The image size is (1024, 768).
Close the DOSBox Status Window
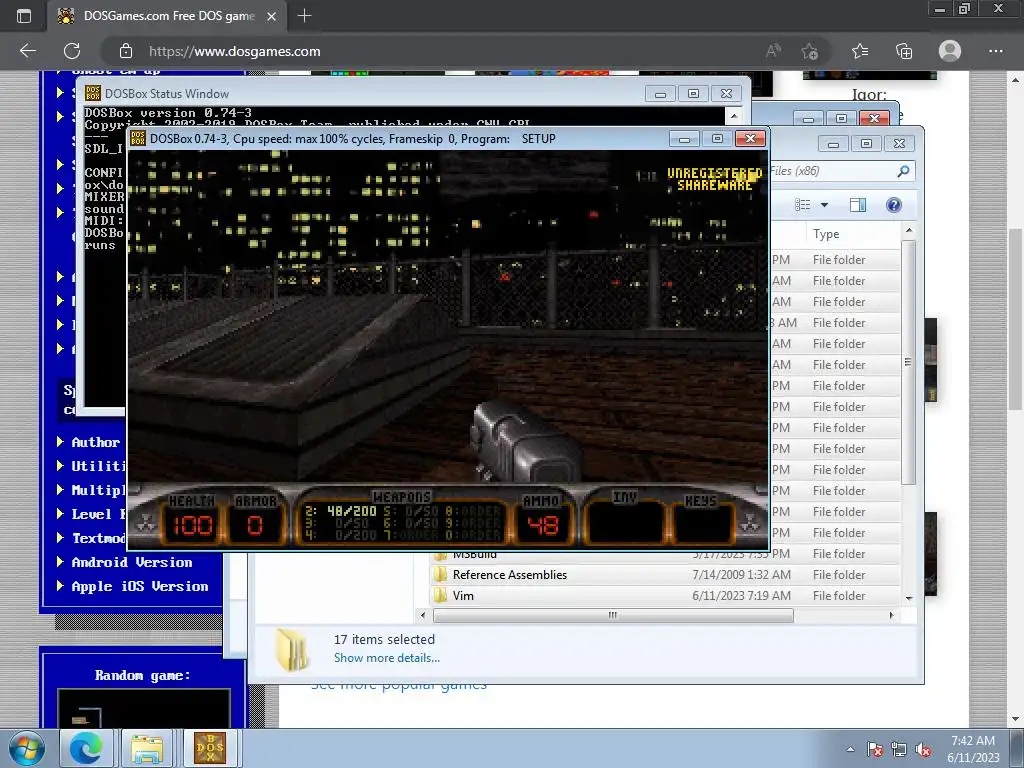(726, 94)
